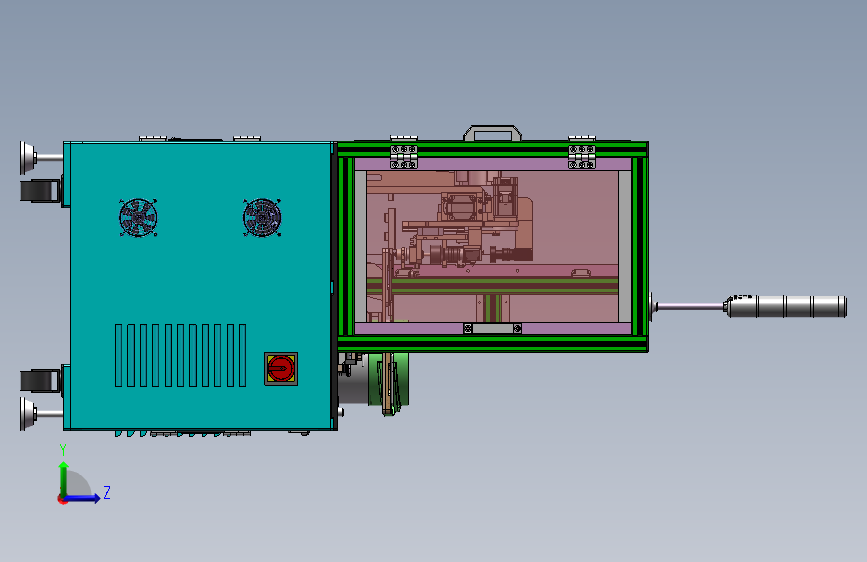867x562 pixels.
Task: Select the left hinge on the enclosure door
Action: 404,157
